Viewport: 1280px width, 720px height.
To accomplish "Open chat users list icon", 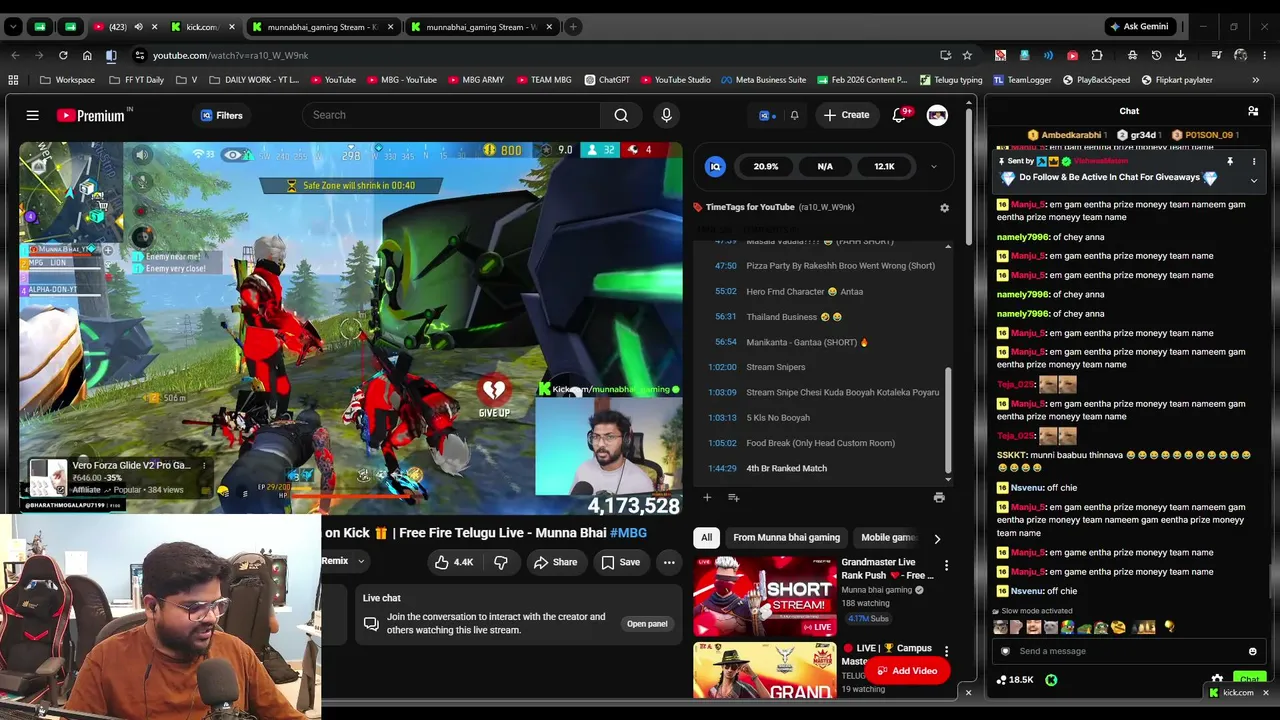I will [x=1253, y=111].
